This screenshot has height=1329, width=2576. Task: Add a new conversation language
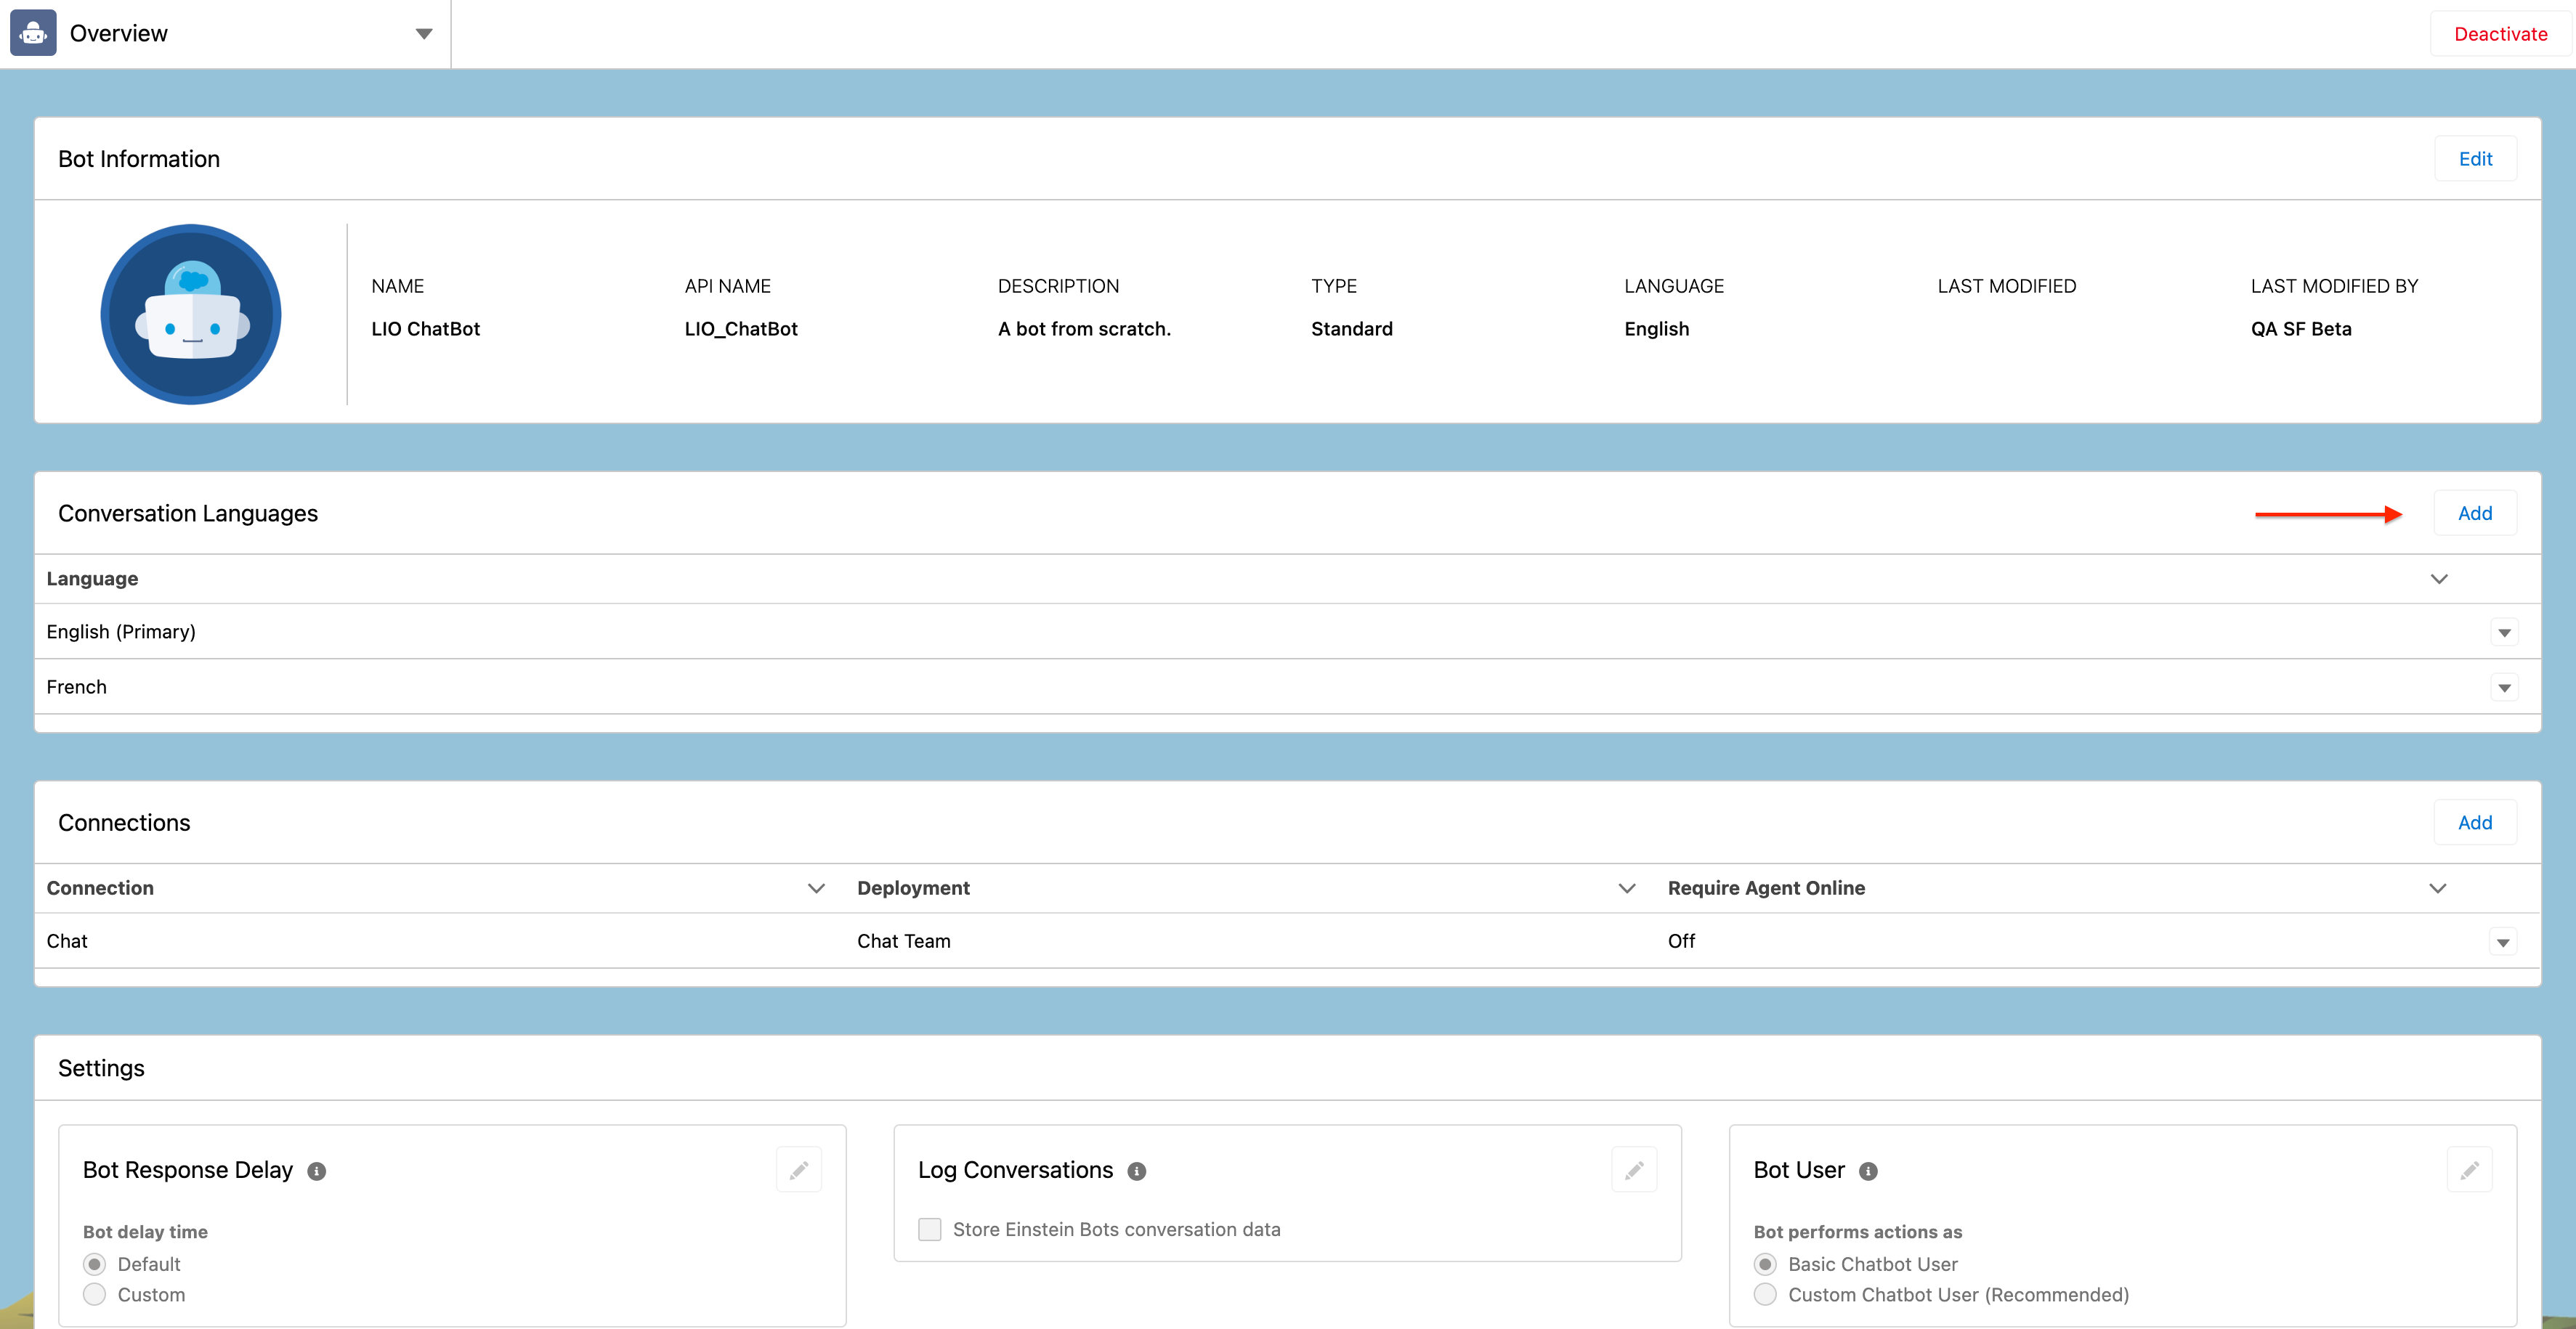click(x=2474, y=513)
